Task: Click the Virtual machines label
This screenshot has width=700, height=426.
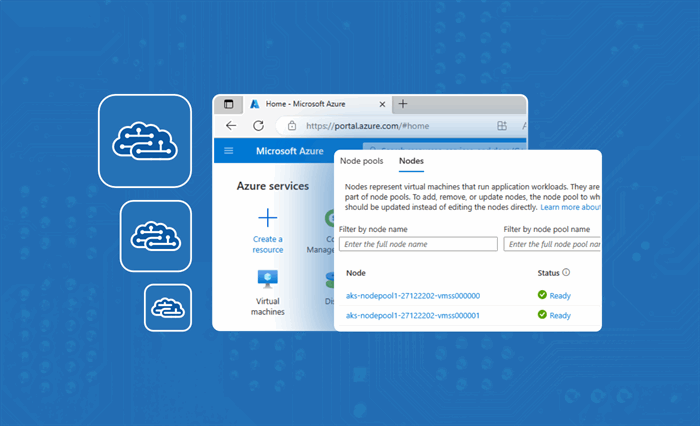Action: (x=268, y=306)
